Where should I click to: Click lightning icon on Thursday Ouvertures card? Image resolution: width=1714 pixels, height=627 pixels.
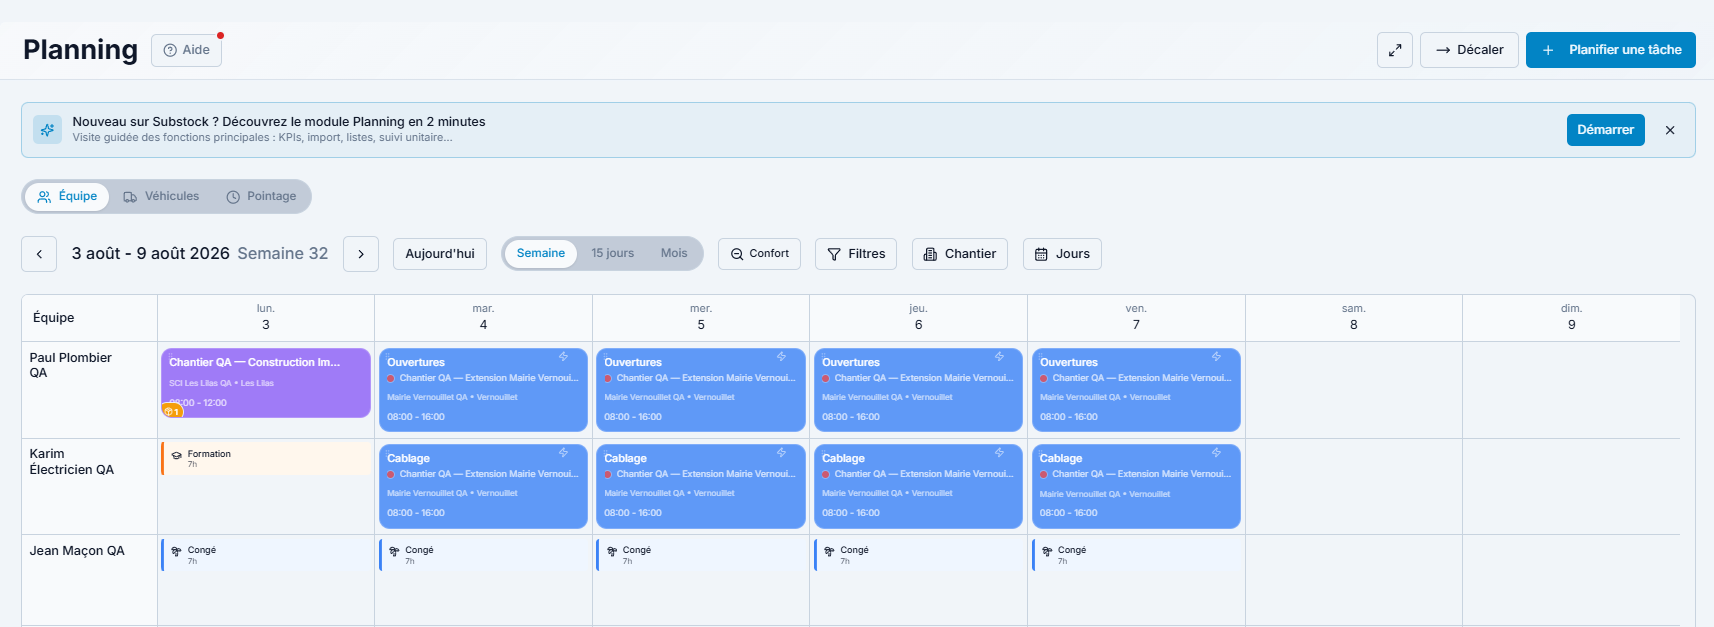click(x=999, y=357)
